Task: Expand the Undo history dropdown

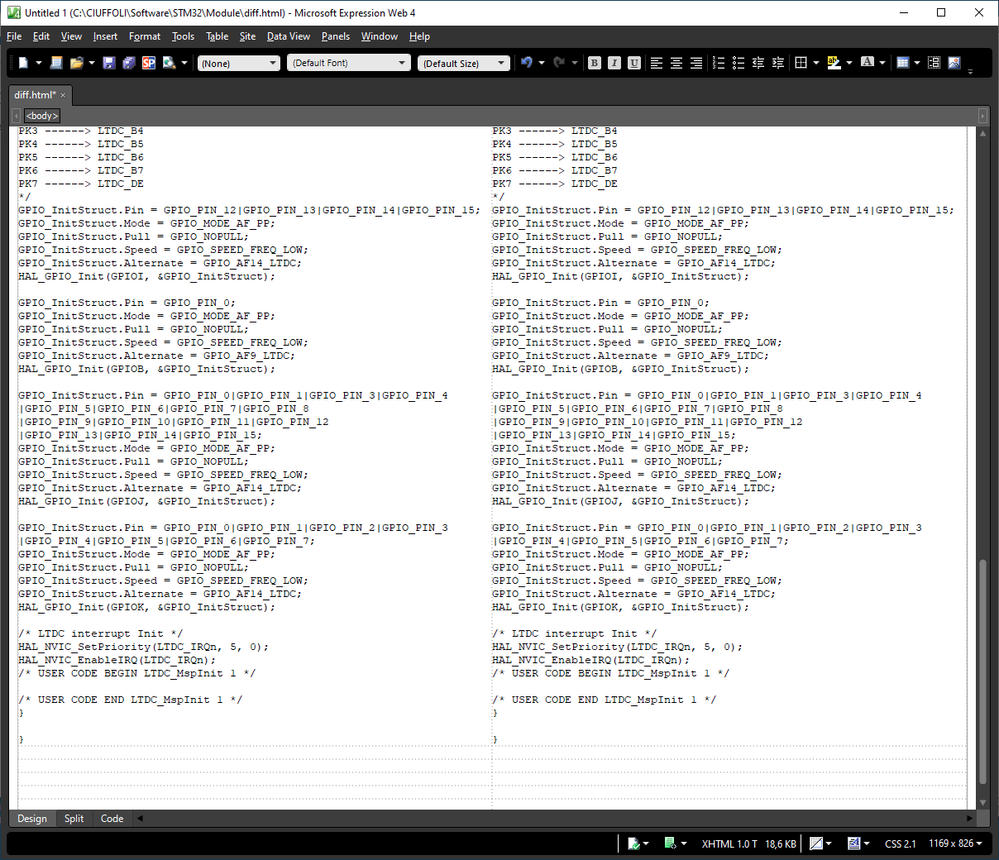Action: pos(542,63)
